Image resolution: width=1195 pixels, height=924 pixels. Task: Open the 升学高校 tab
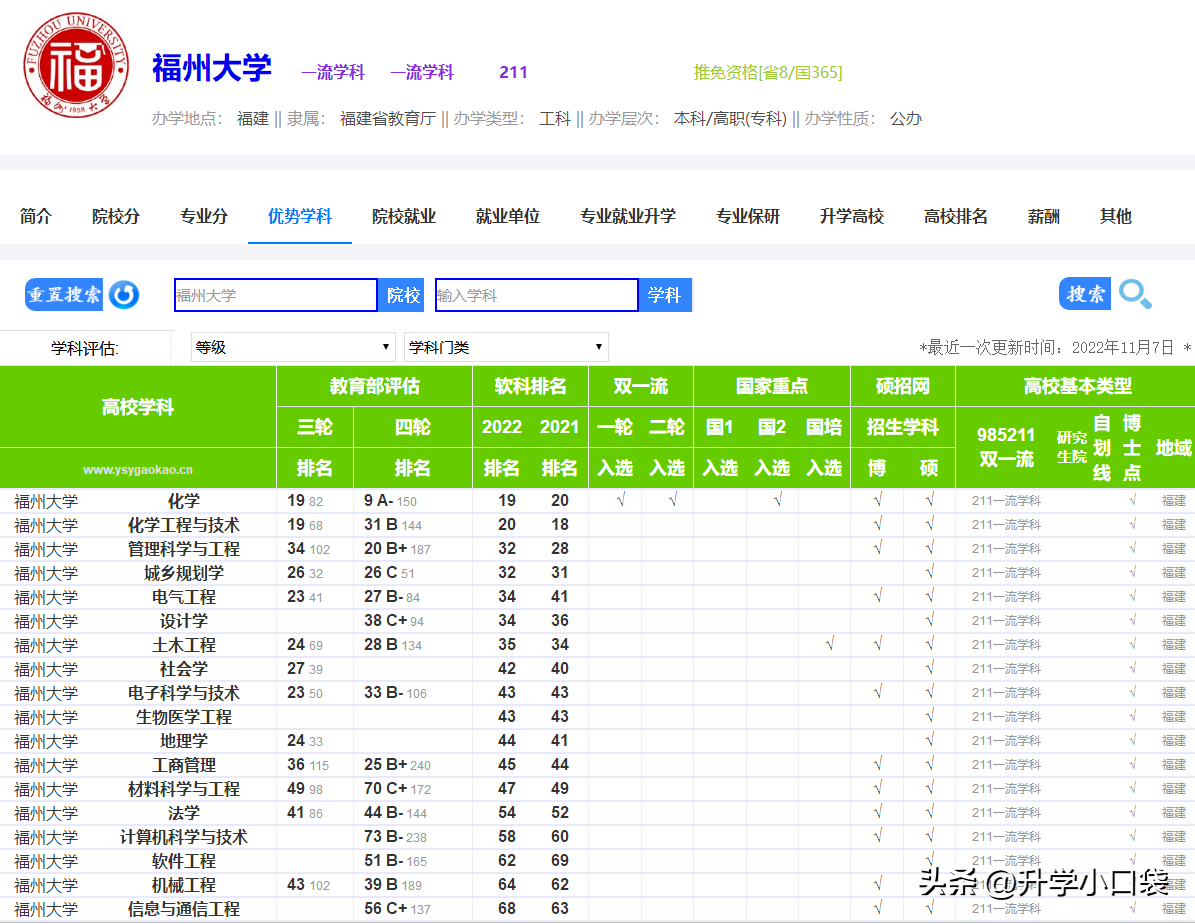point(851,217)
